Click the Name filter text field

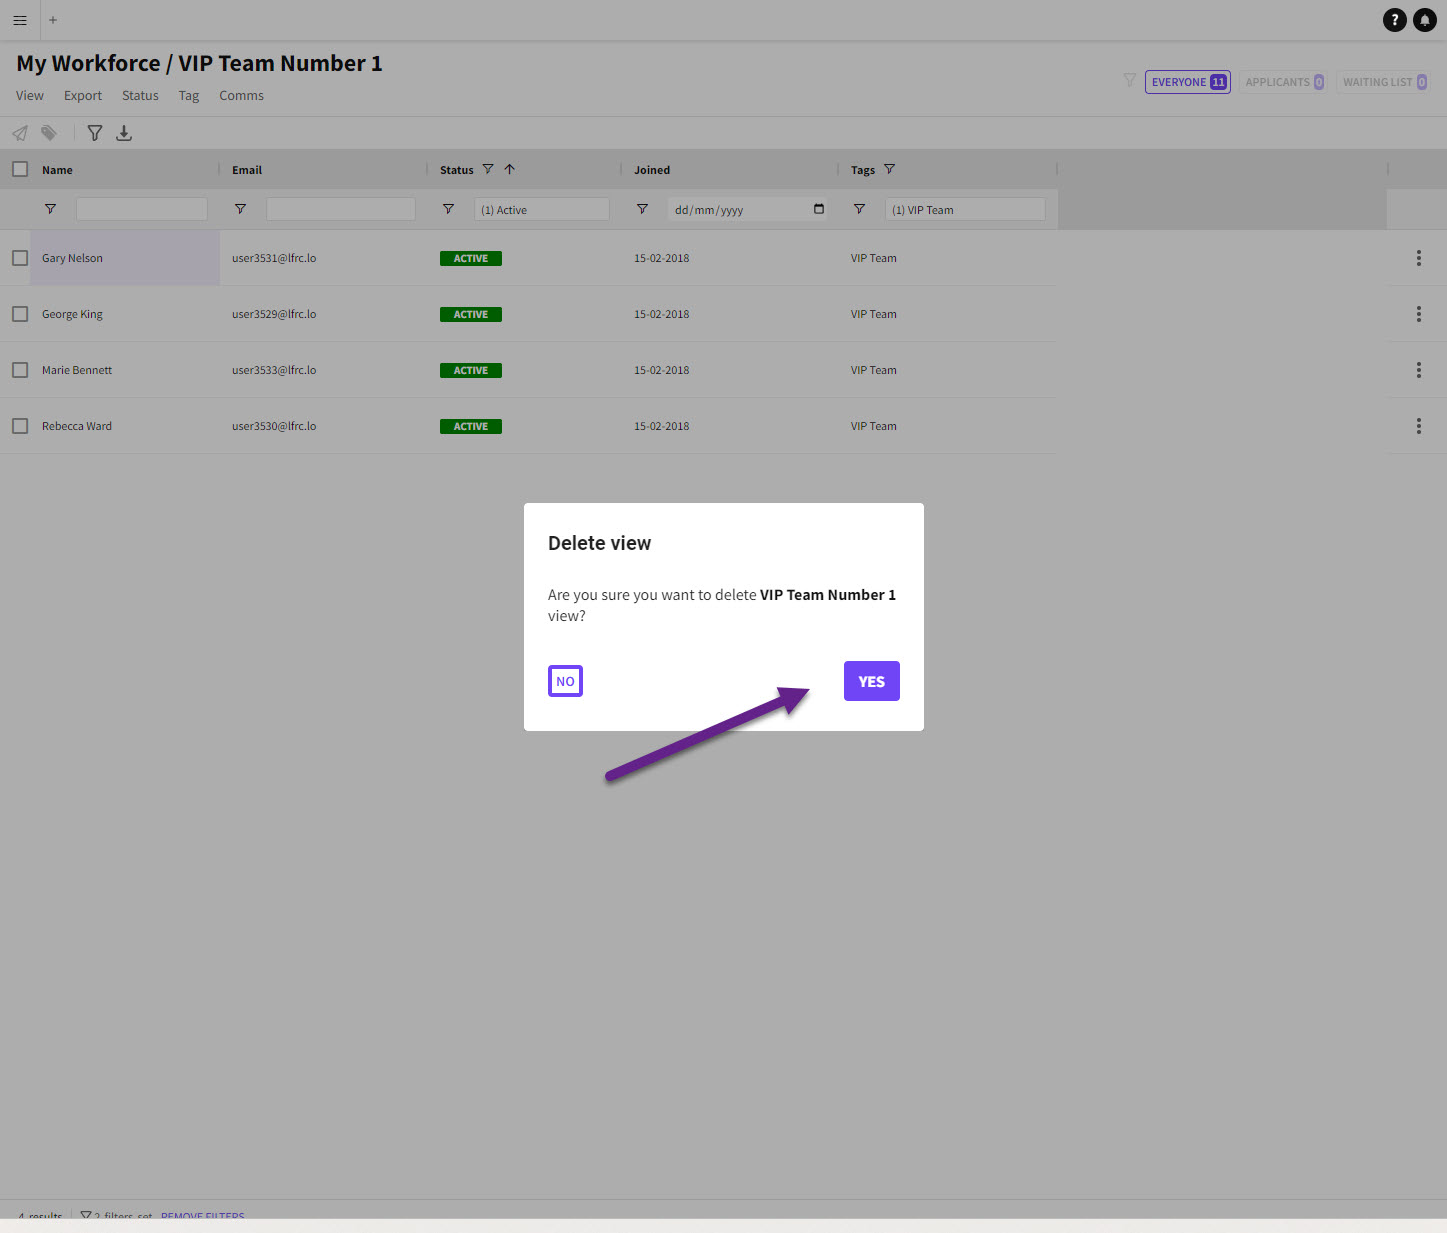(x=142, y=210)
